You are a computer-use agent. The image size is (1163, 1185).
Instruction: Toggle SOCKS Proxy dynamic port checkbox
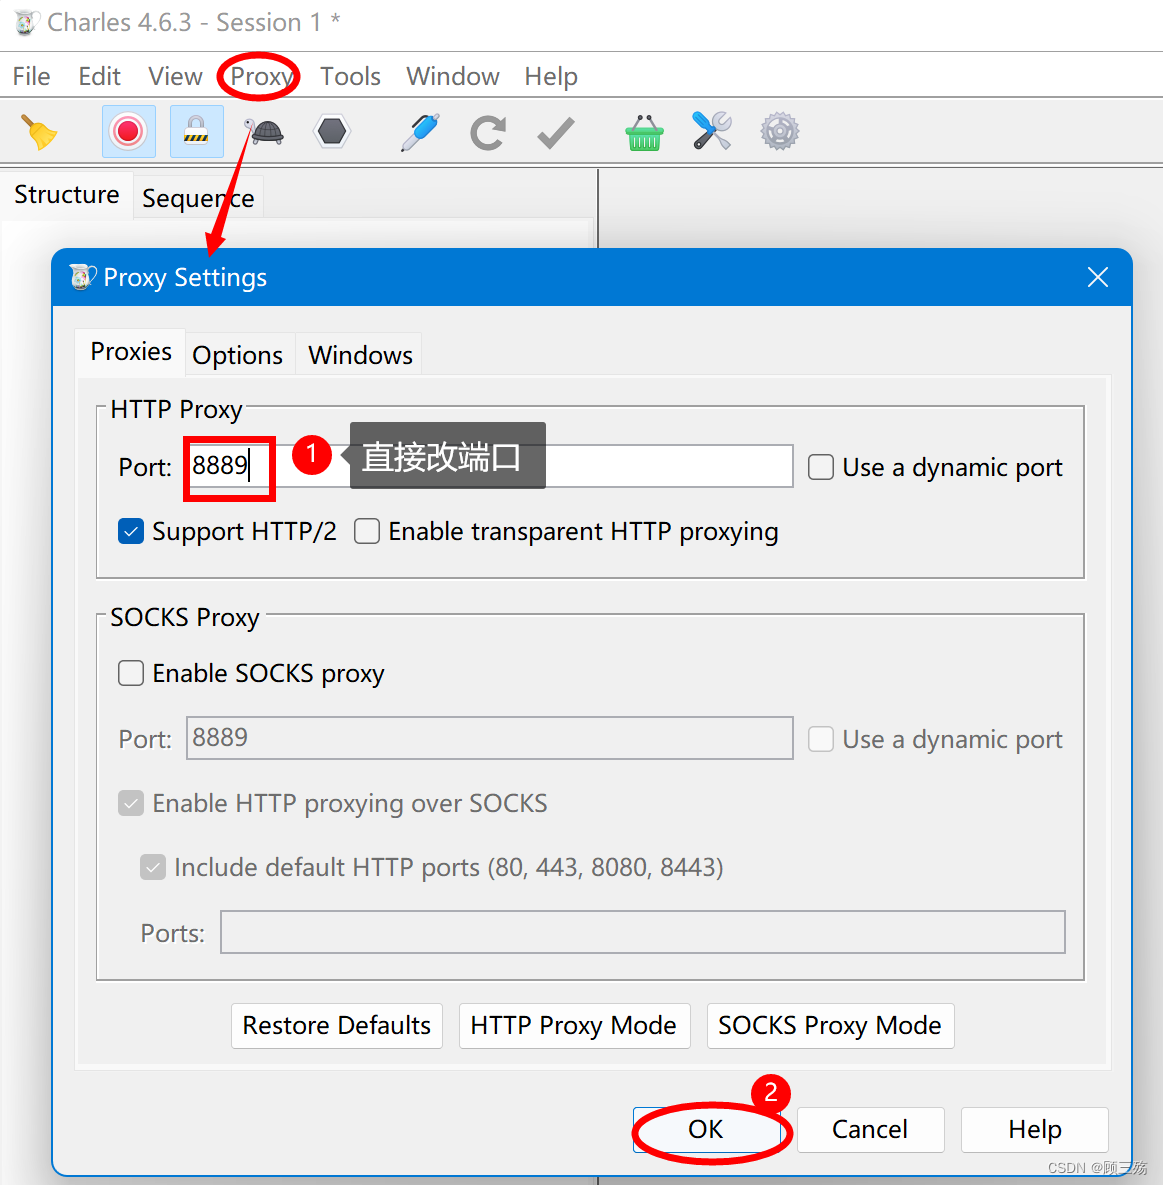(821, 739)
